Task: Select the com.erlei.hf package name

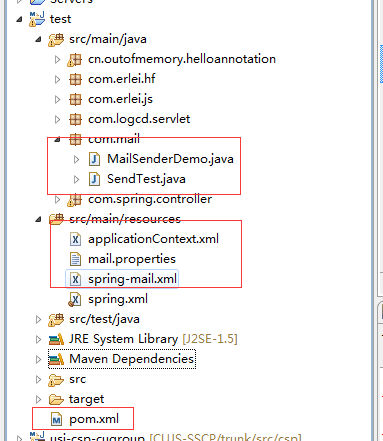Action: click(x=122, y=79)
